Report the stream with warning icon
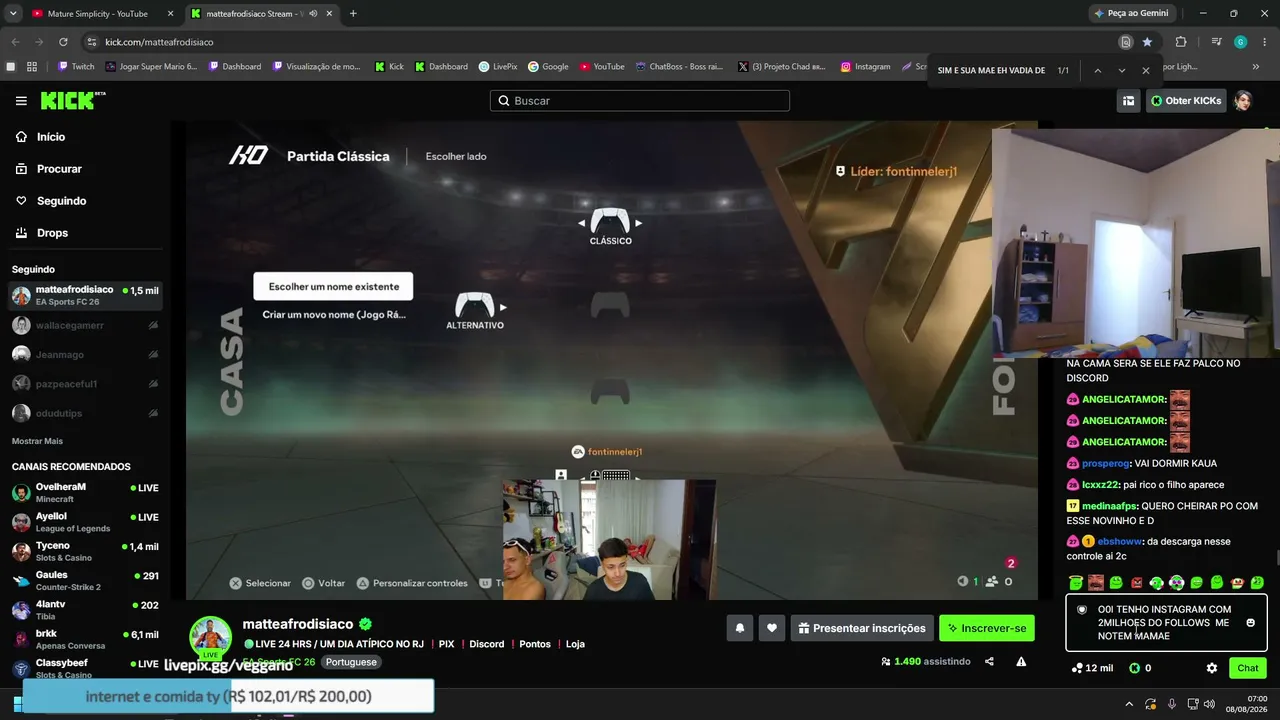 click(x=1021, y=661)
